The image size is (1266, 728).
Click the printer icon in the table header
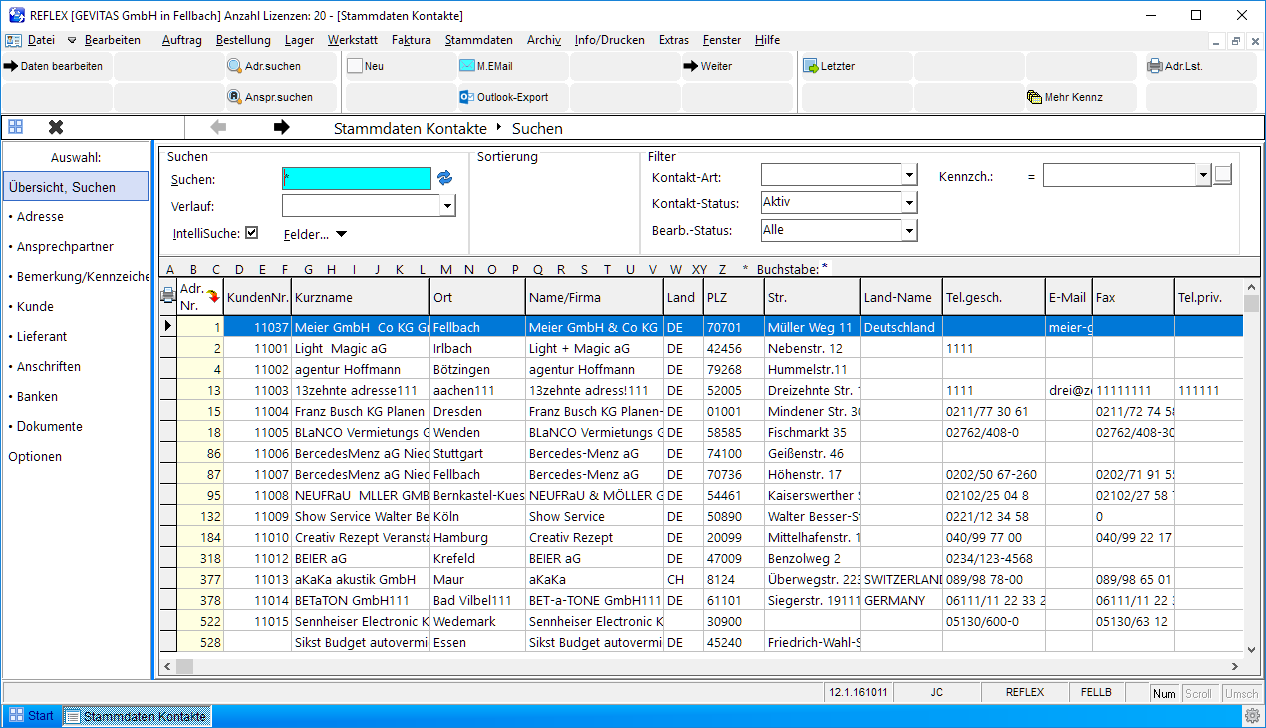coord(168,295)
